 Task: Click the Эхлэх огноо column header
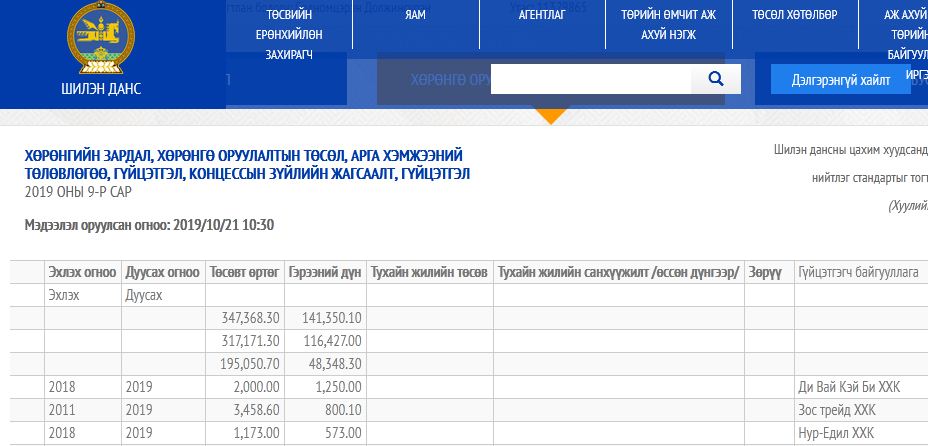(83, 273)
